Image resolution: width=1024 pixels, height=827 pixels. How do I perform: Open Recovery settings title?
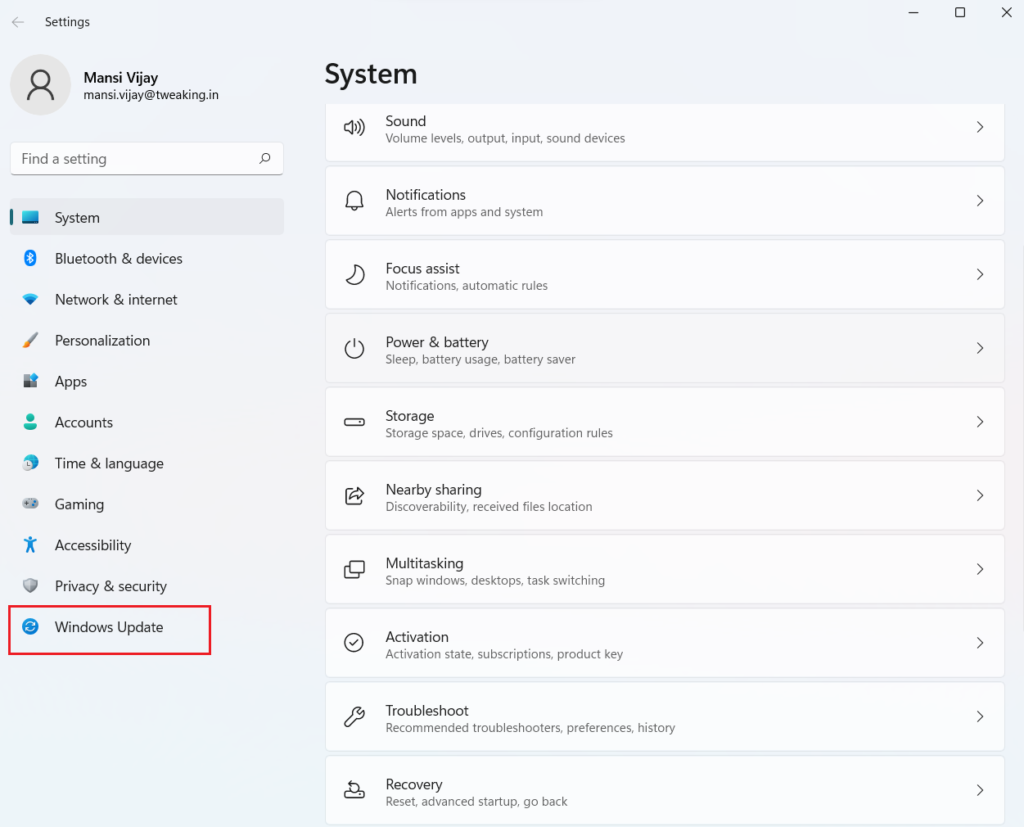[413, 785]
